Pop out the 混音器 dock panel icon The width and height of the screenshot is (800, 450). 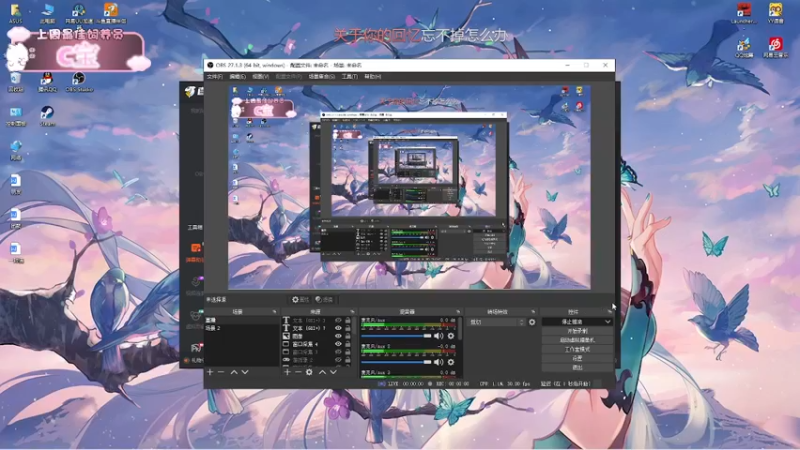point(458,312)
